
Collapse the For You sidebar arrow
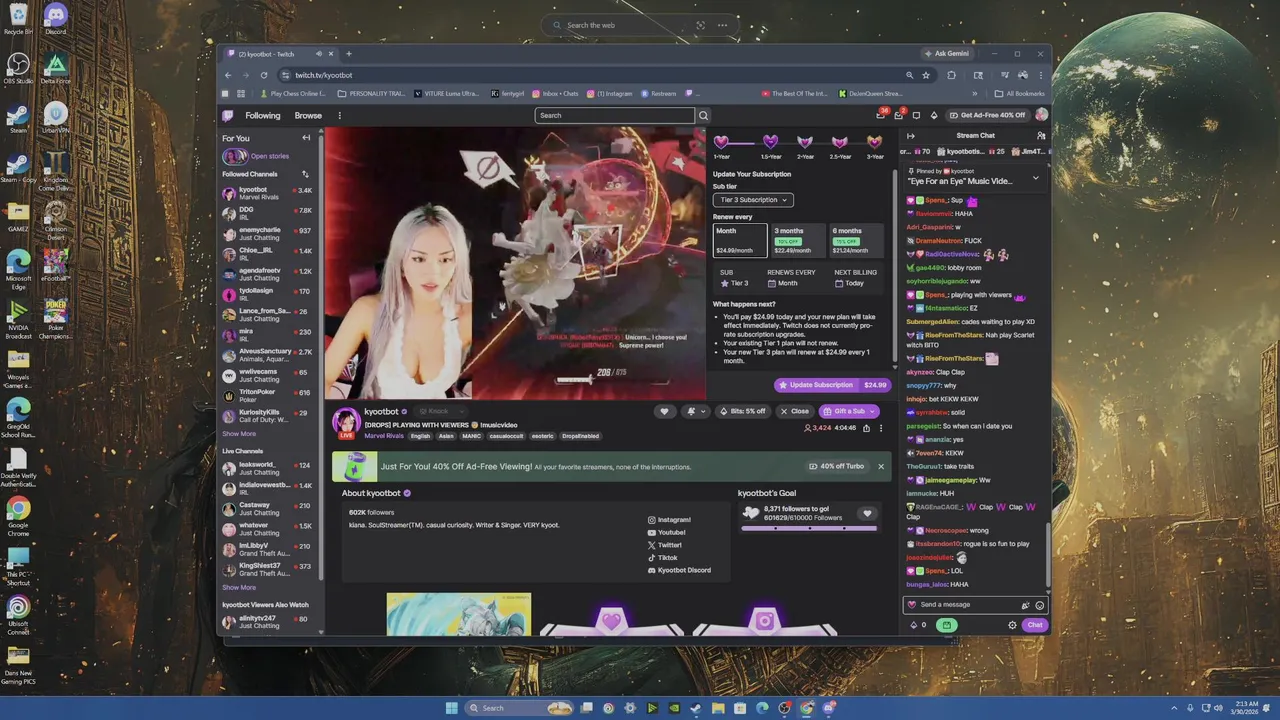[x=306, y=138]
